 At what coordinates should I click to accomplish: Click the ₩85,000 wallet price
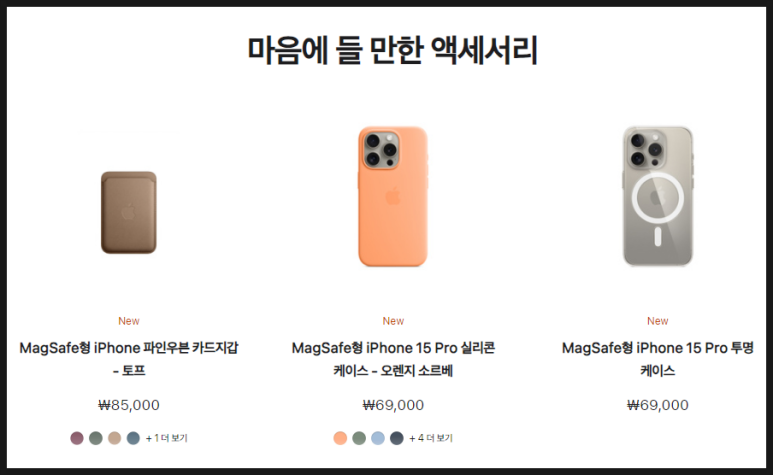(129, 405)
